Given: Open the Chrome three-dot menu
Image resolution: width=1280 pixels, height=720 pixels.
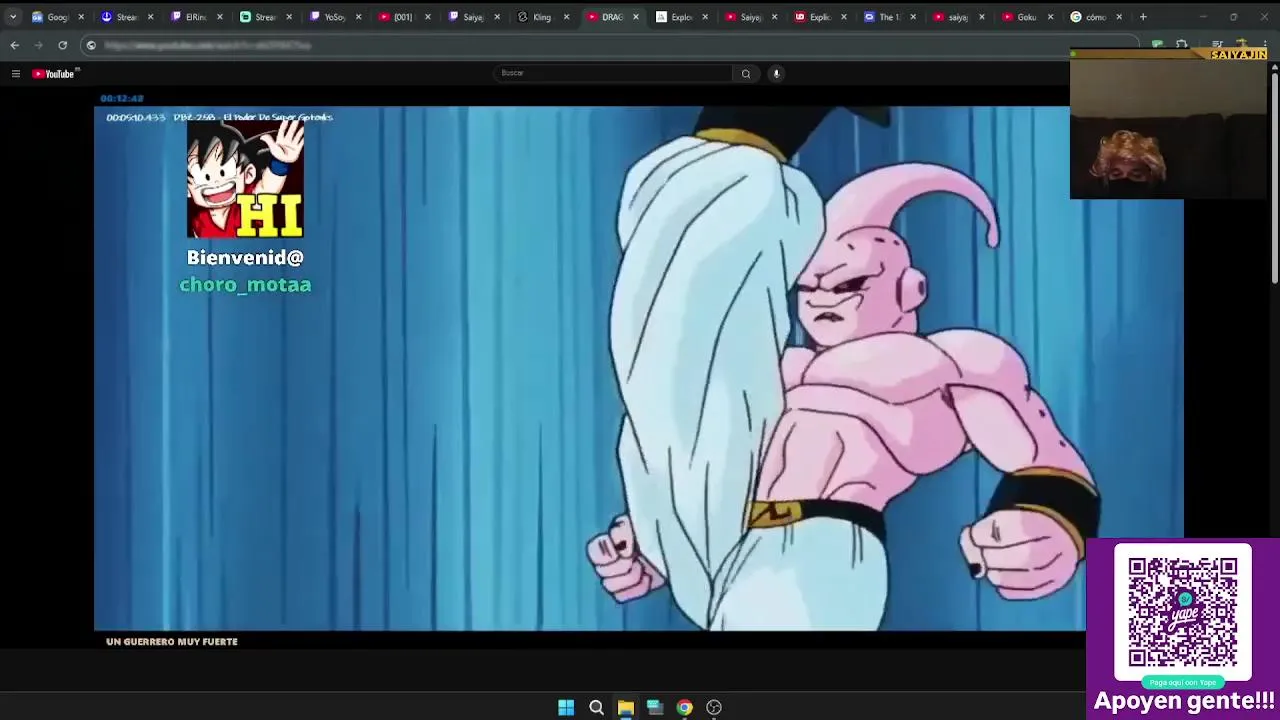Looking at the screenshot, I should point(1266,45).
